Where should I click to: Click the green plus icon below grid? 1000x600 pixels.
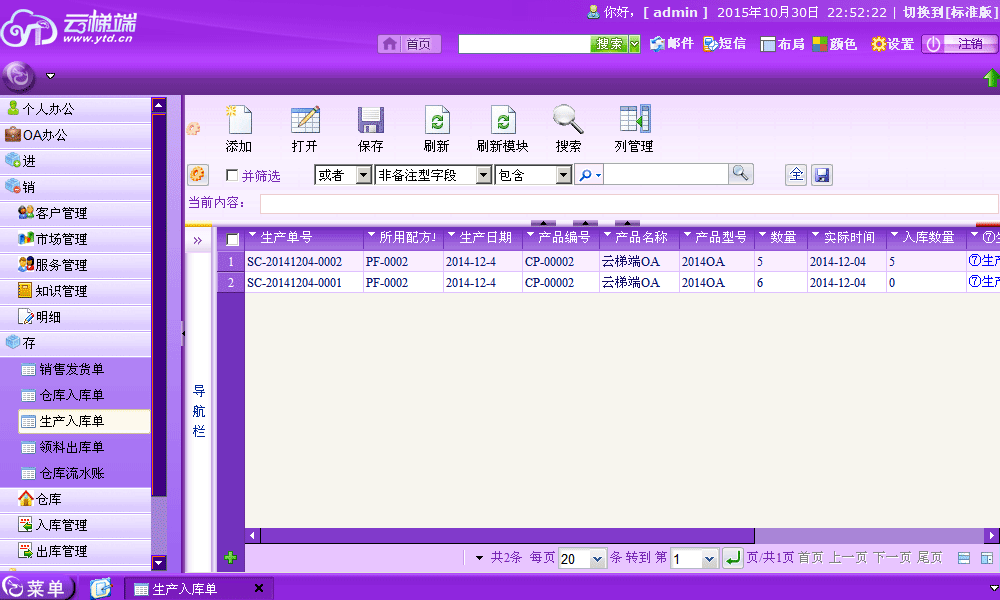click(x=230, y=558)
